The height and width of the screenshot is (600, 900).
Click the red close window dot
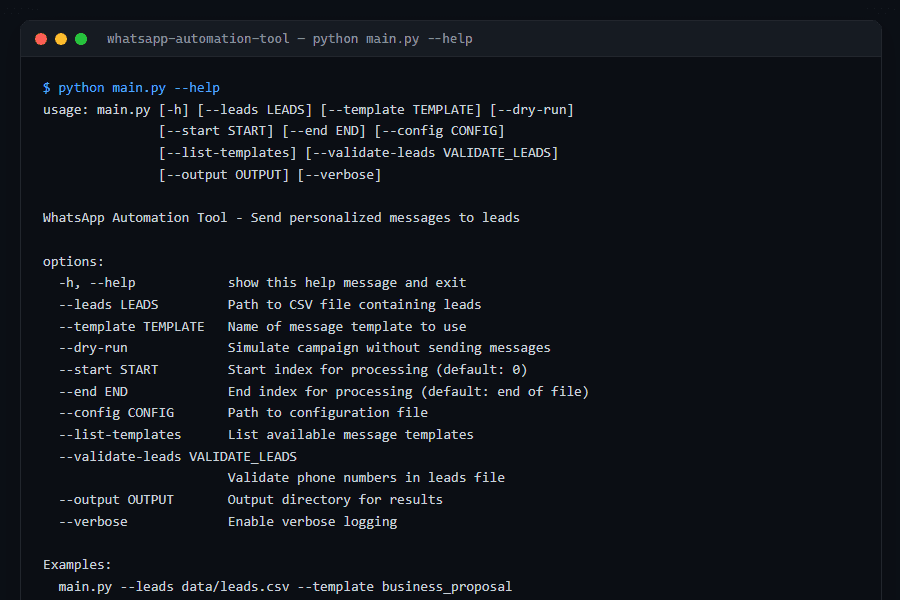coord(41,39)
